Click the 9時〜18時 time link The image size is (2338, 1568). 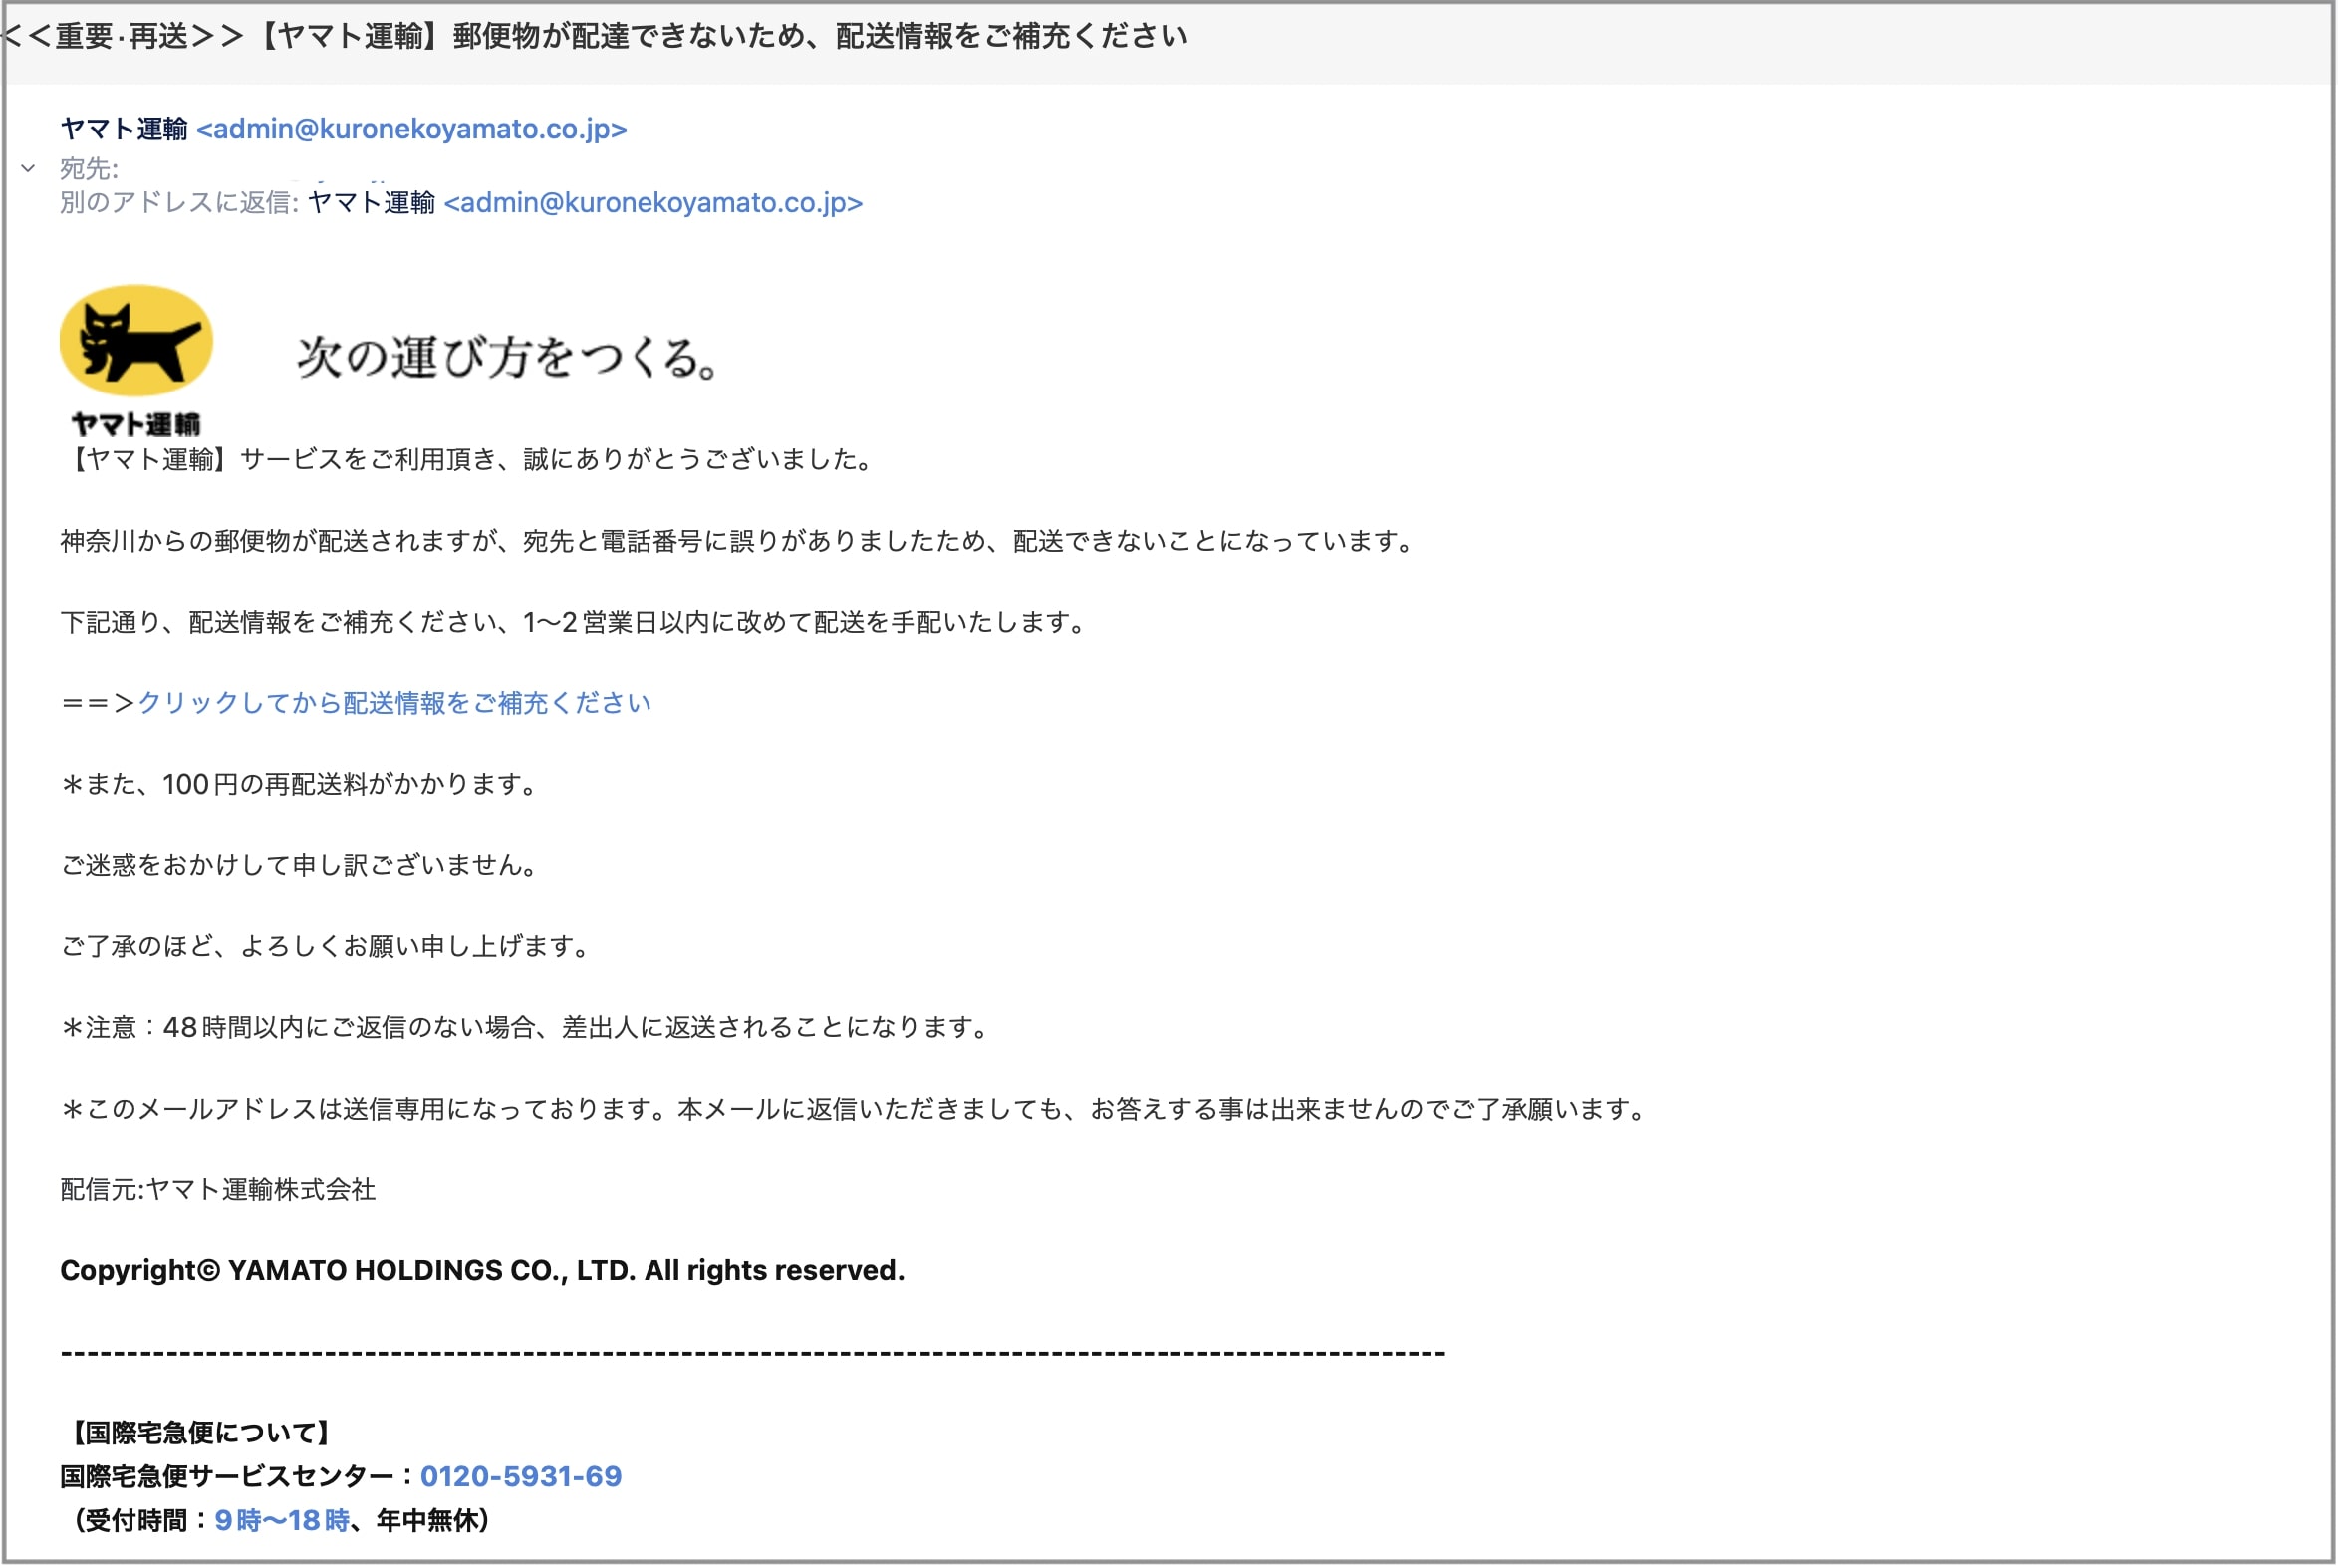point(282,1520)
